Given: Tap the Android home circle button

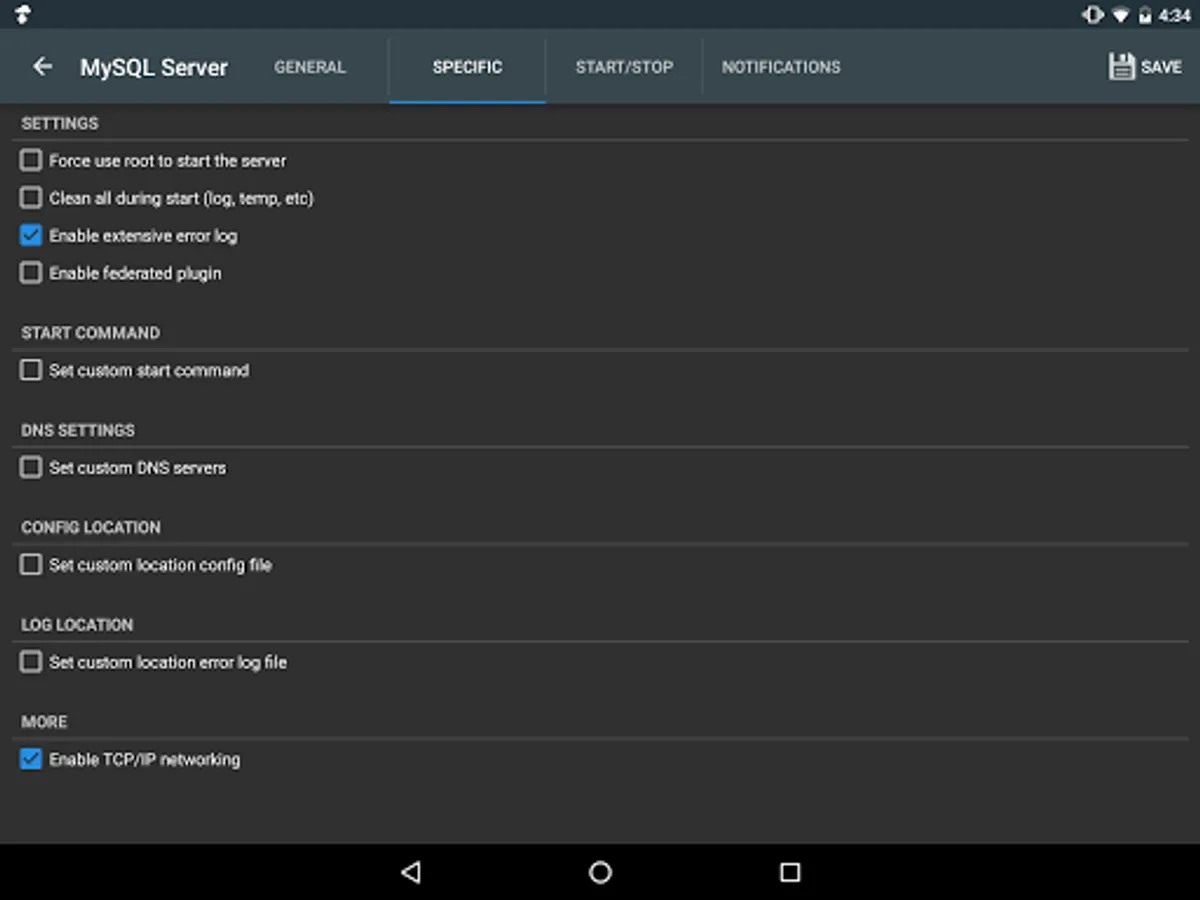Looking at the screenshot, I should (x=600, y=872).
